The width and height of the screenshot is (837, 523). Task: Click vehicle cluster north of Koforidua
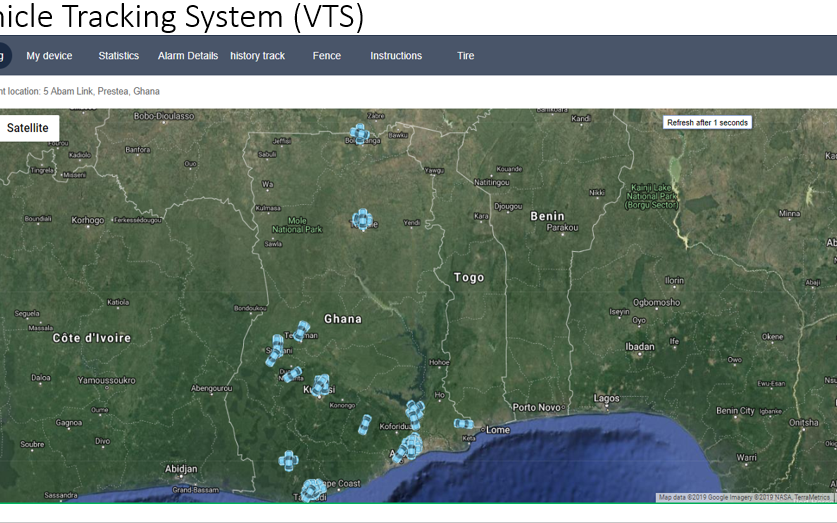click(x=414, y=414)
